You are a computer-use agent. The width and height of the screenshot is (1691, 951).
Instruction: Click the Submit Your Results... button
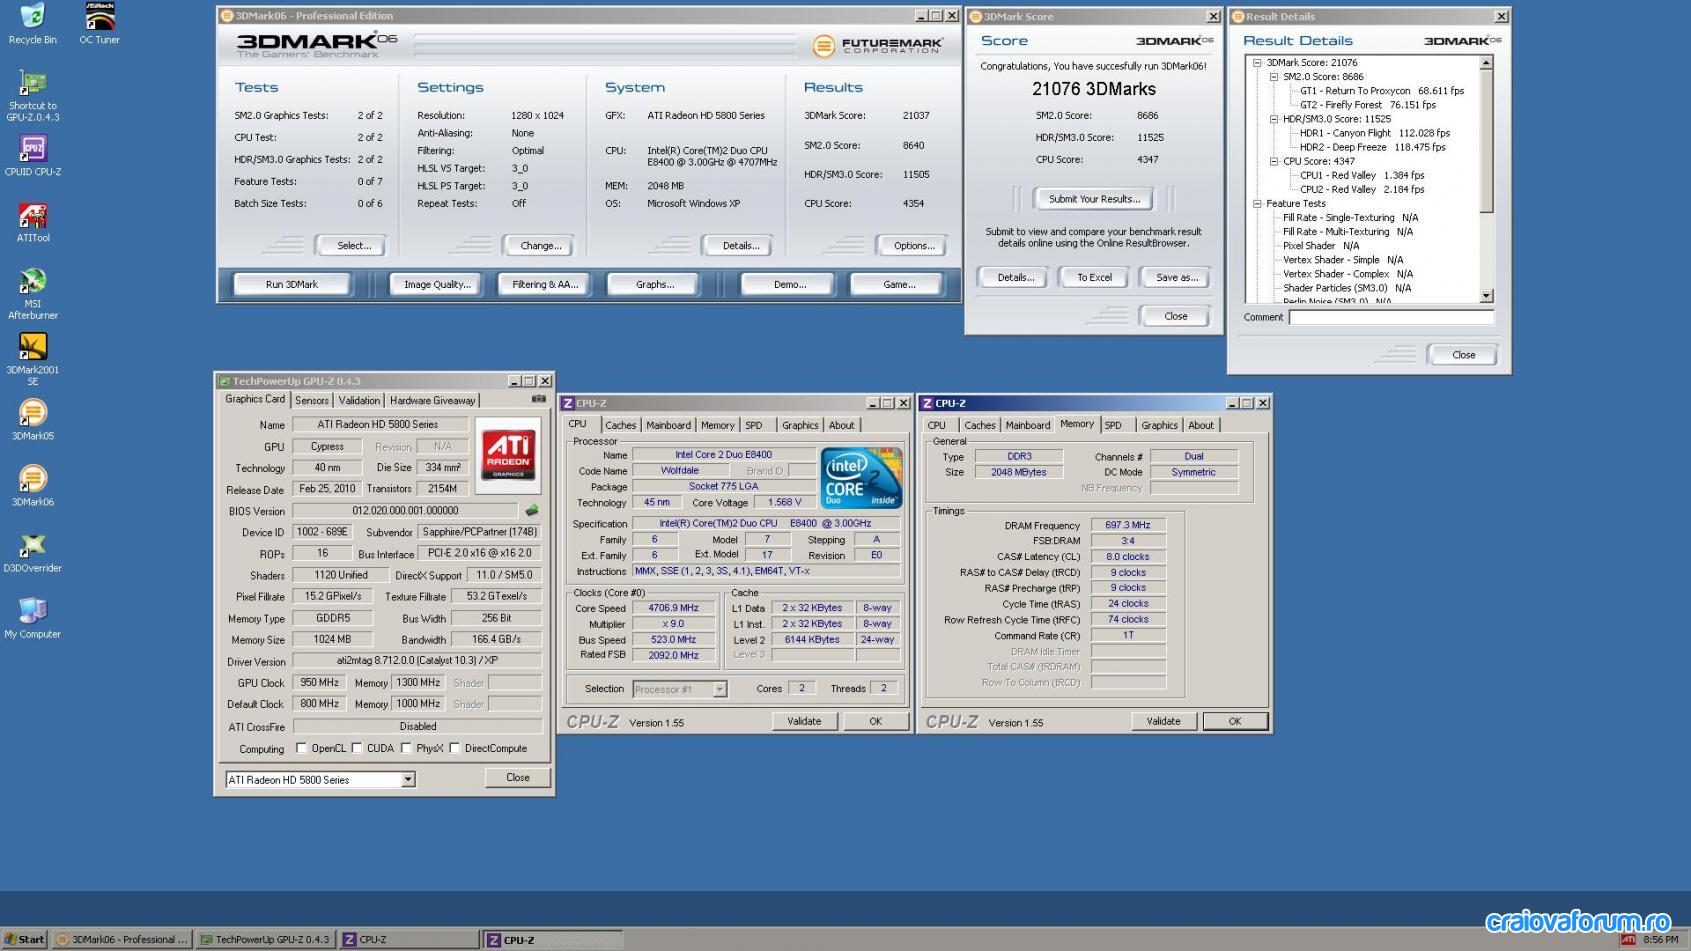[1094, 199]
